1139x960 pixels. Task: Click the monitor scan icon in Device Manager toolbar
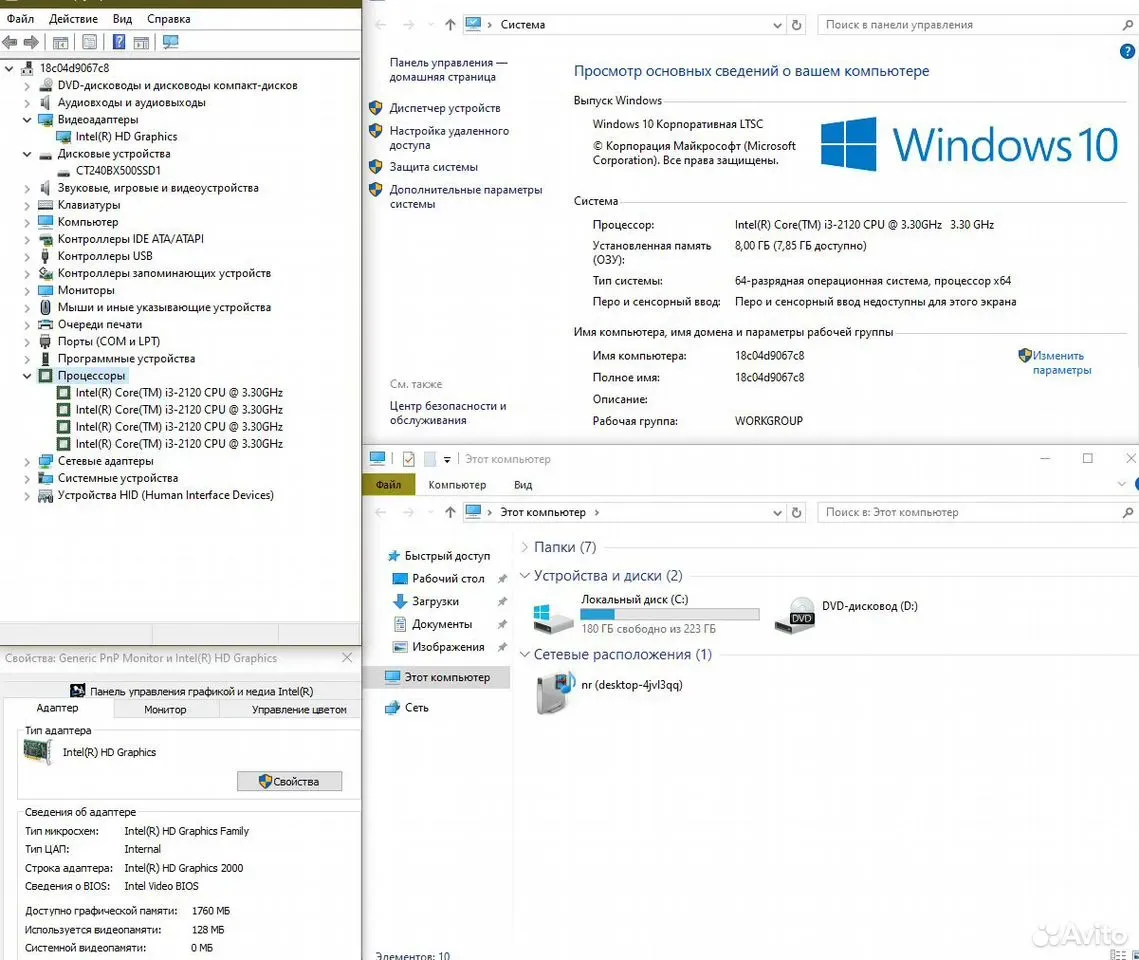pos(171,42)
